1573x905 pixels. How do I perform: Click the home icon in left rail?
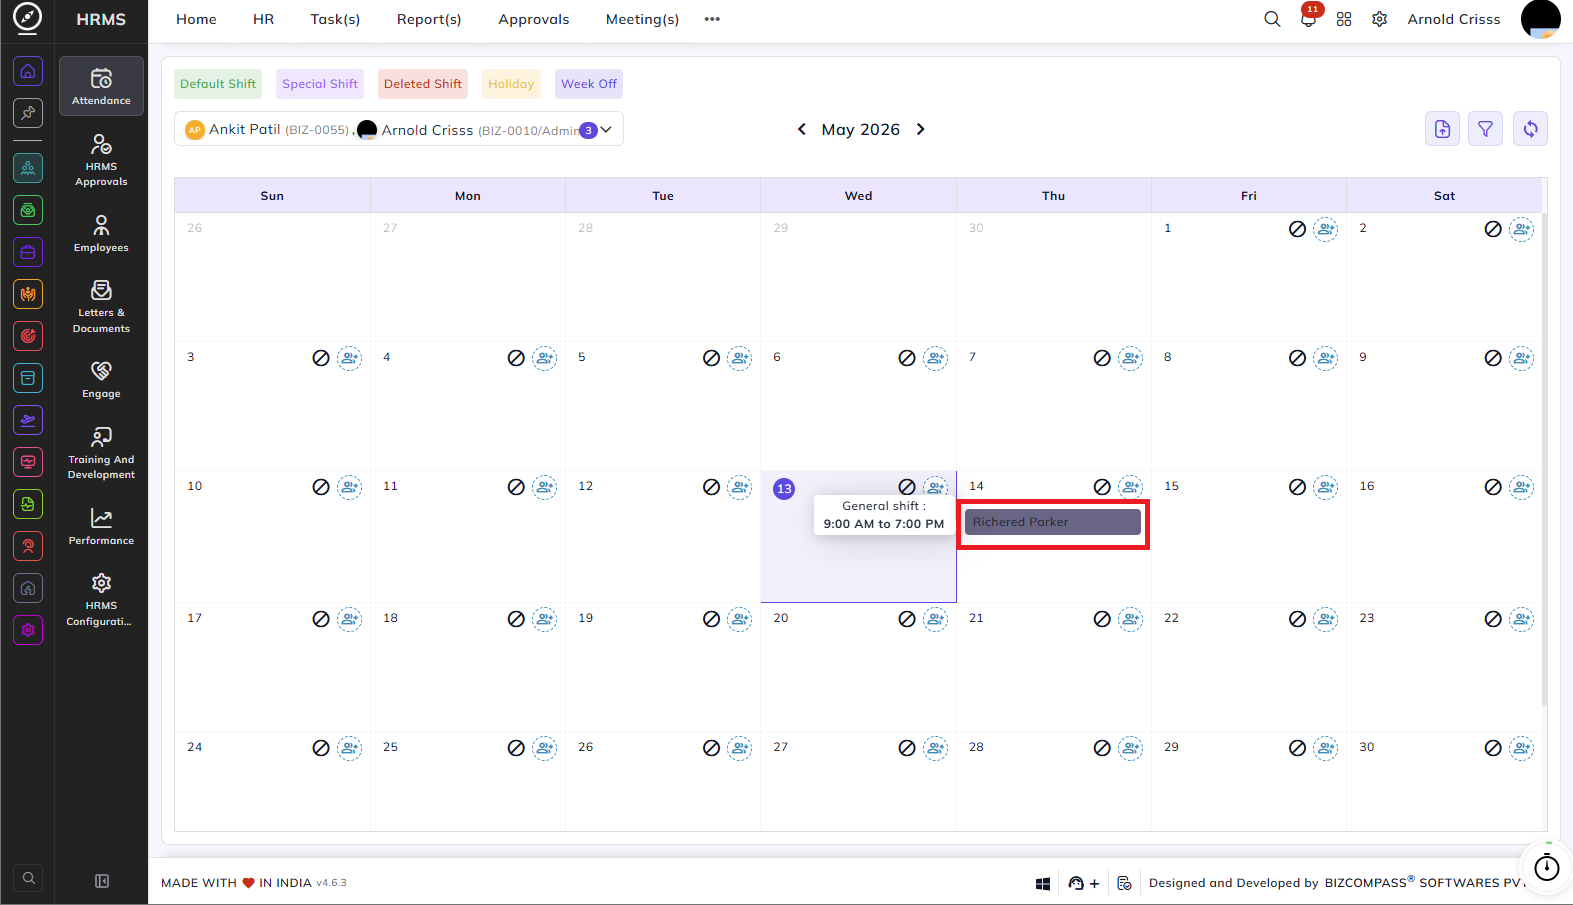[x=28, y=71]
